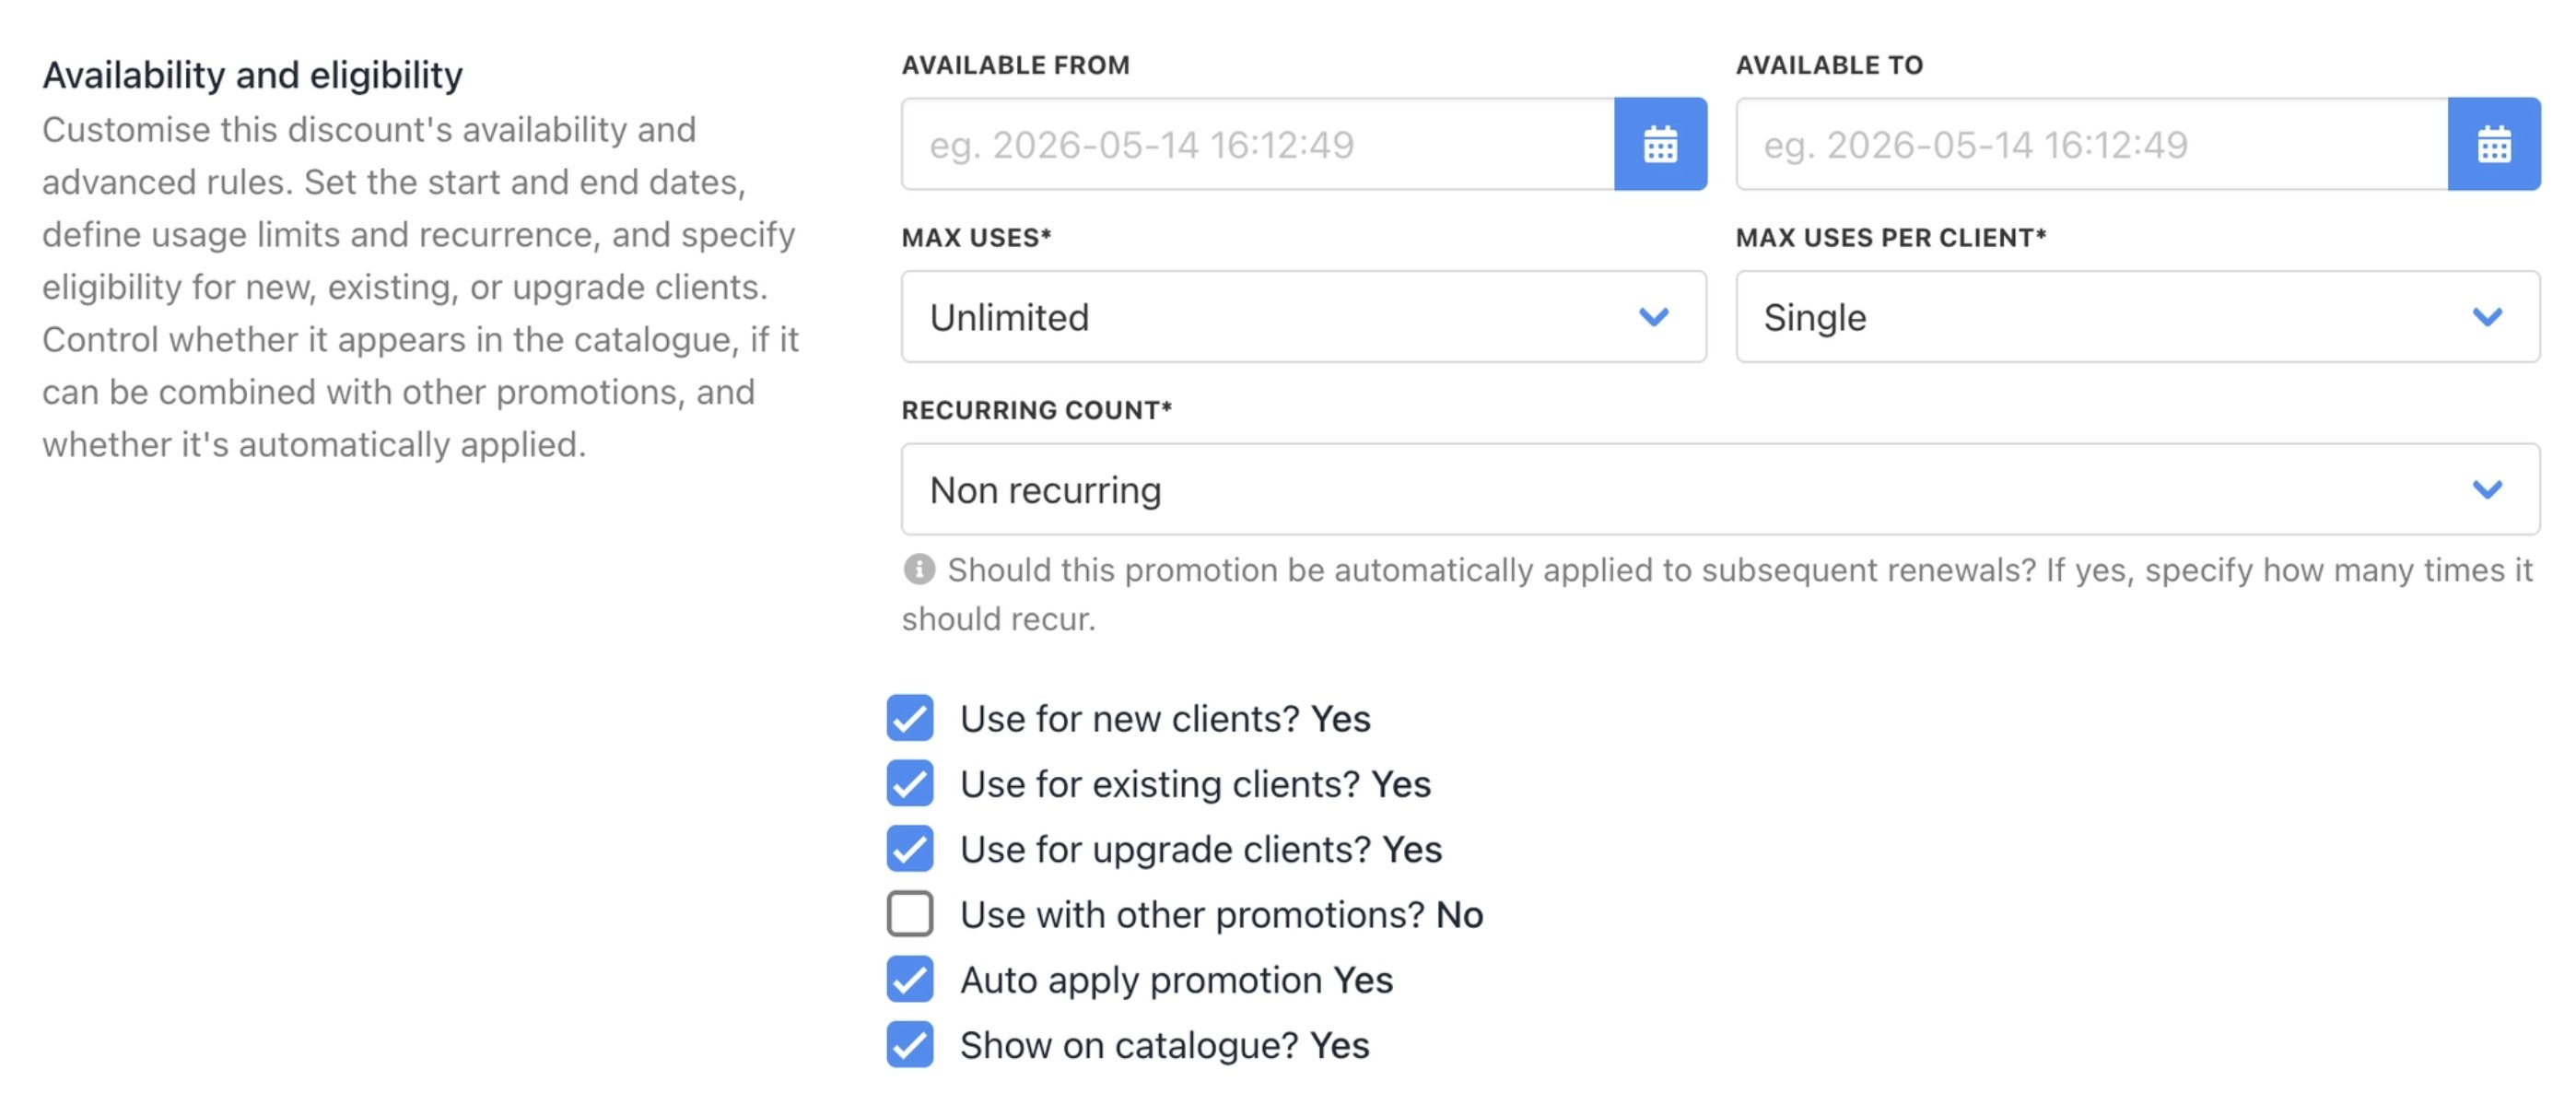Uncheck Use for existing clients
Viewport: 2576px width, 1093px height.
pos(910,783)
